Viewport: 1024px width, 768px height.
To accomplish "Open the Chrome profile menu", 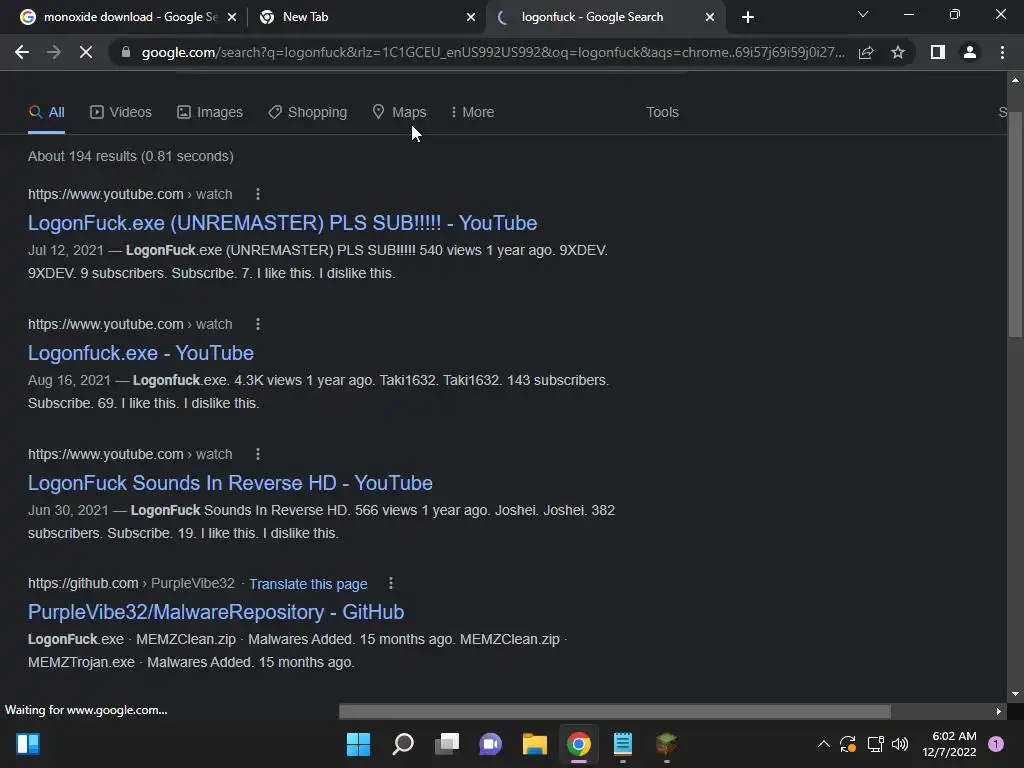I will click(970, 52).
